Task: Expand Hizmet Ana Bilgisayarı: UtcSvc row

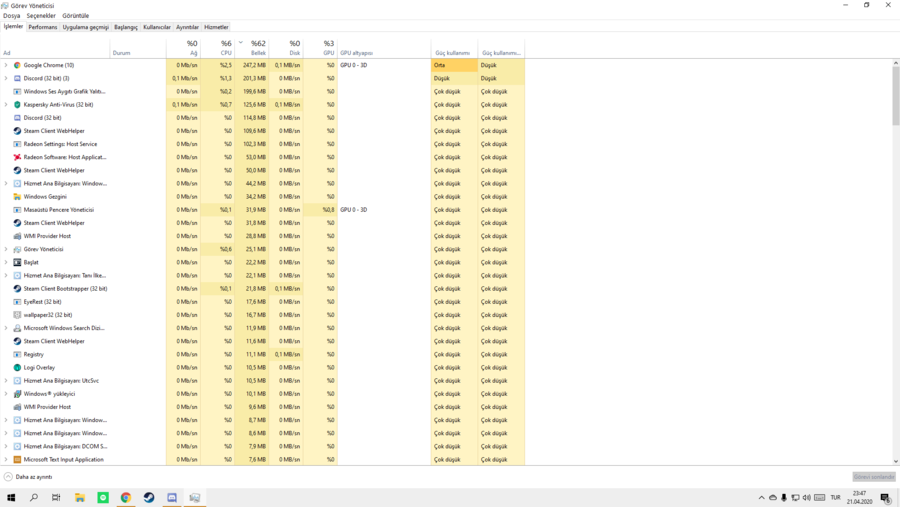Action: coord(6,381)
